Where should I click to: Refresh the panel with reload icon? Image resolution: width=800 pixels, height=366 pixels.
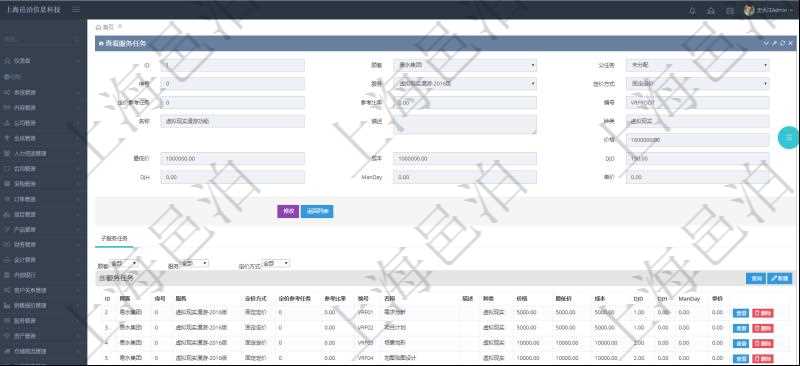point(782,43)
